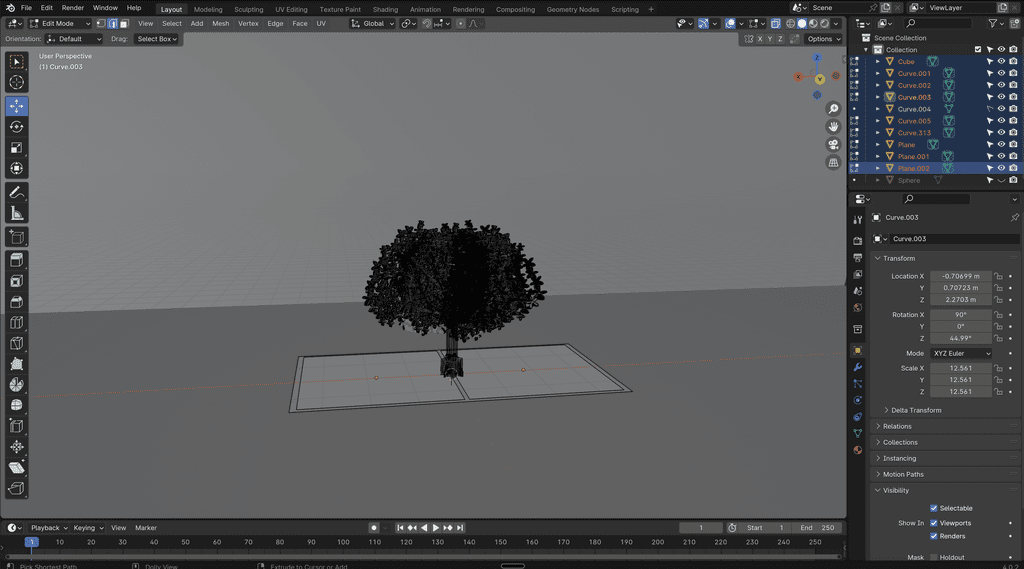Viewport: 1024px width, 569px height.
Task: Select the Cursor tool
Action: (x=17, y=83)
